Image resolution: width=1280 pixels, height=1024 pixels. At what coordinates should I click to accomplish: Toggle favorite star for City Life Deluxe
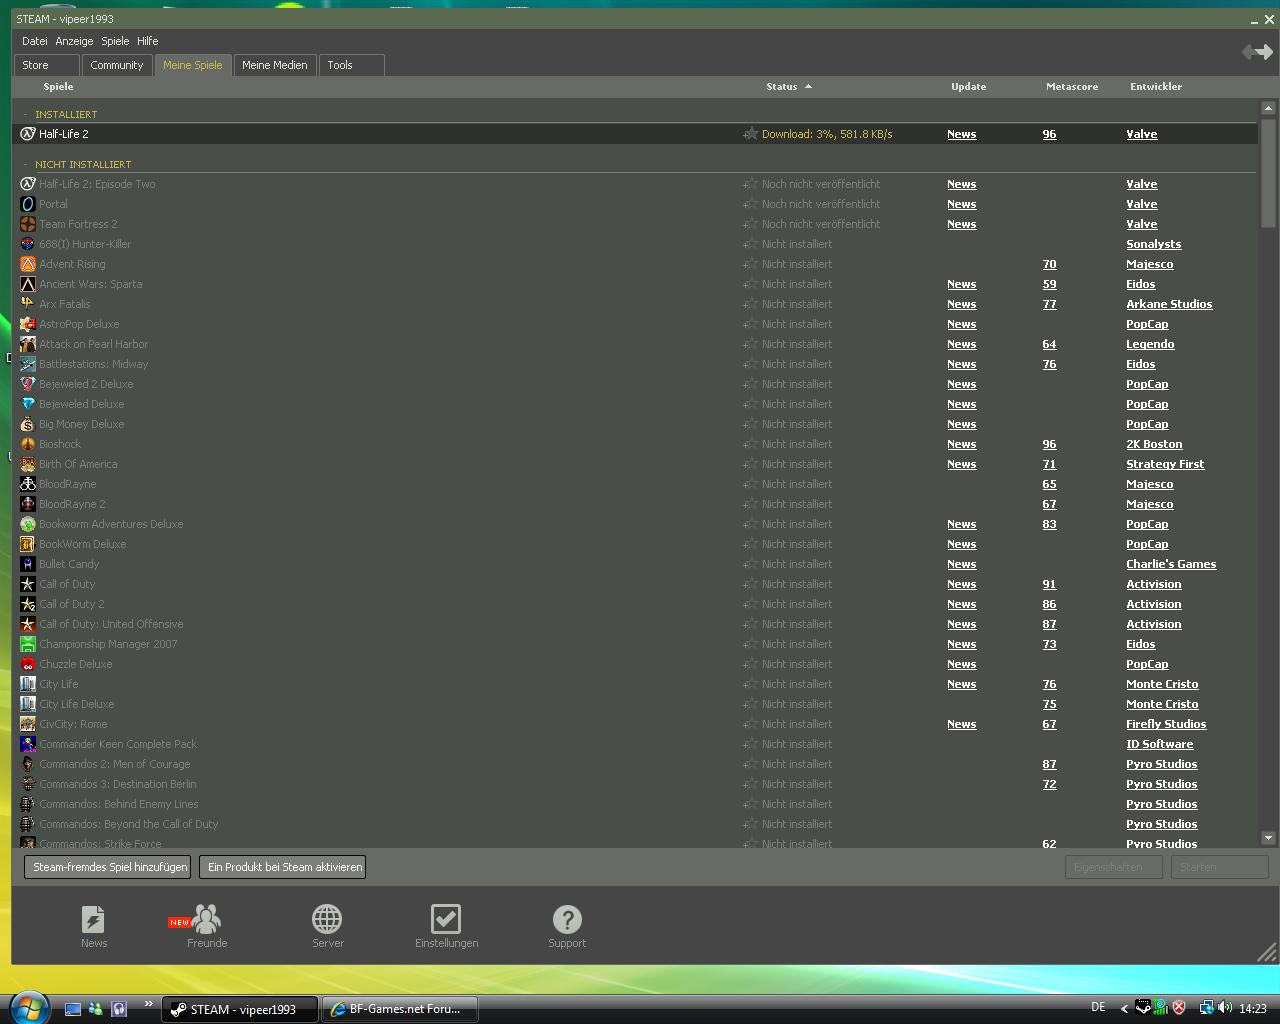pos(750,704)
